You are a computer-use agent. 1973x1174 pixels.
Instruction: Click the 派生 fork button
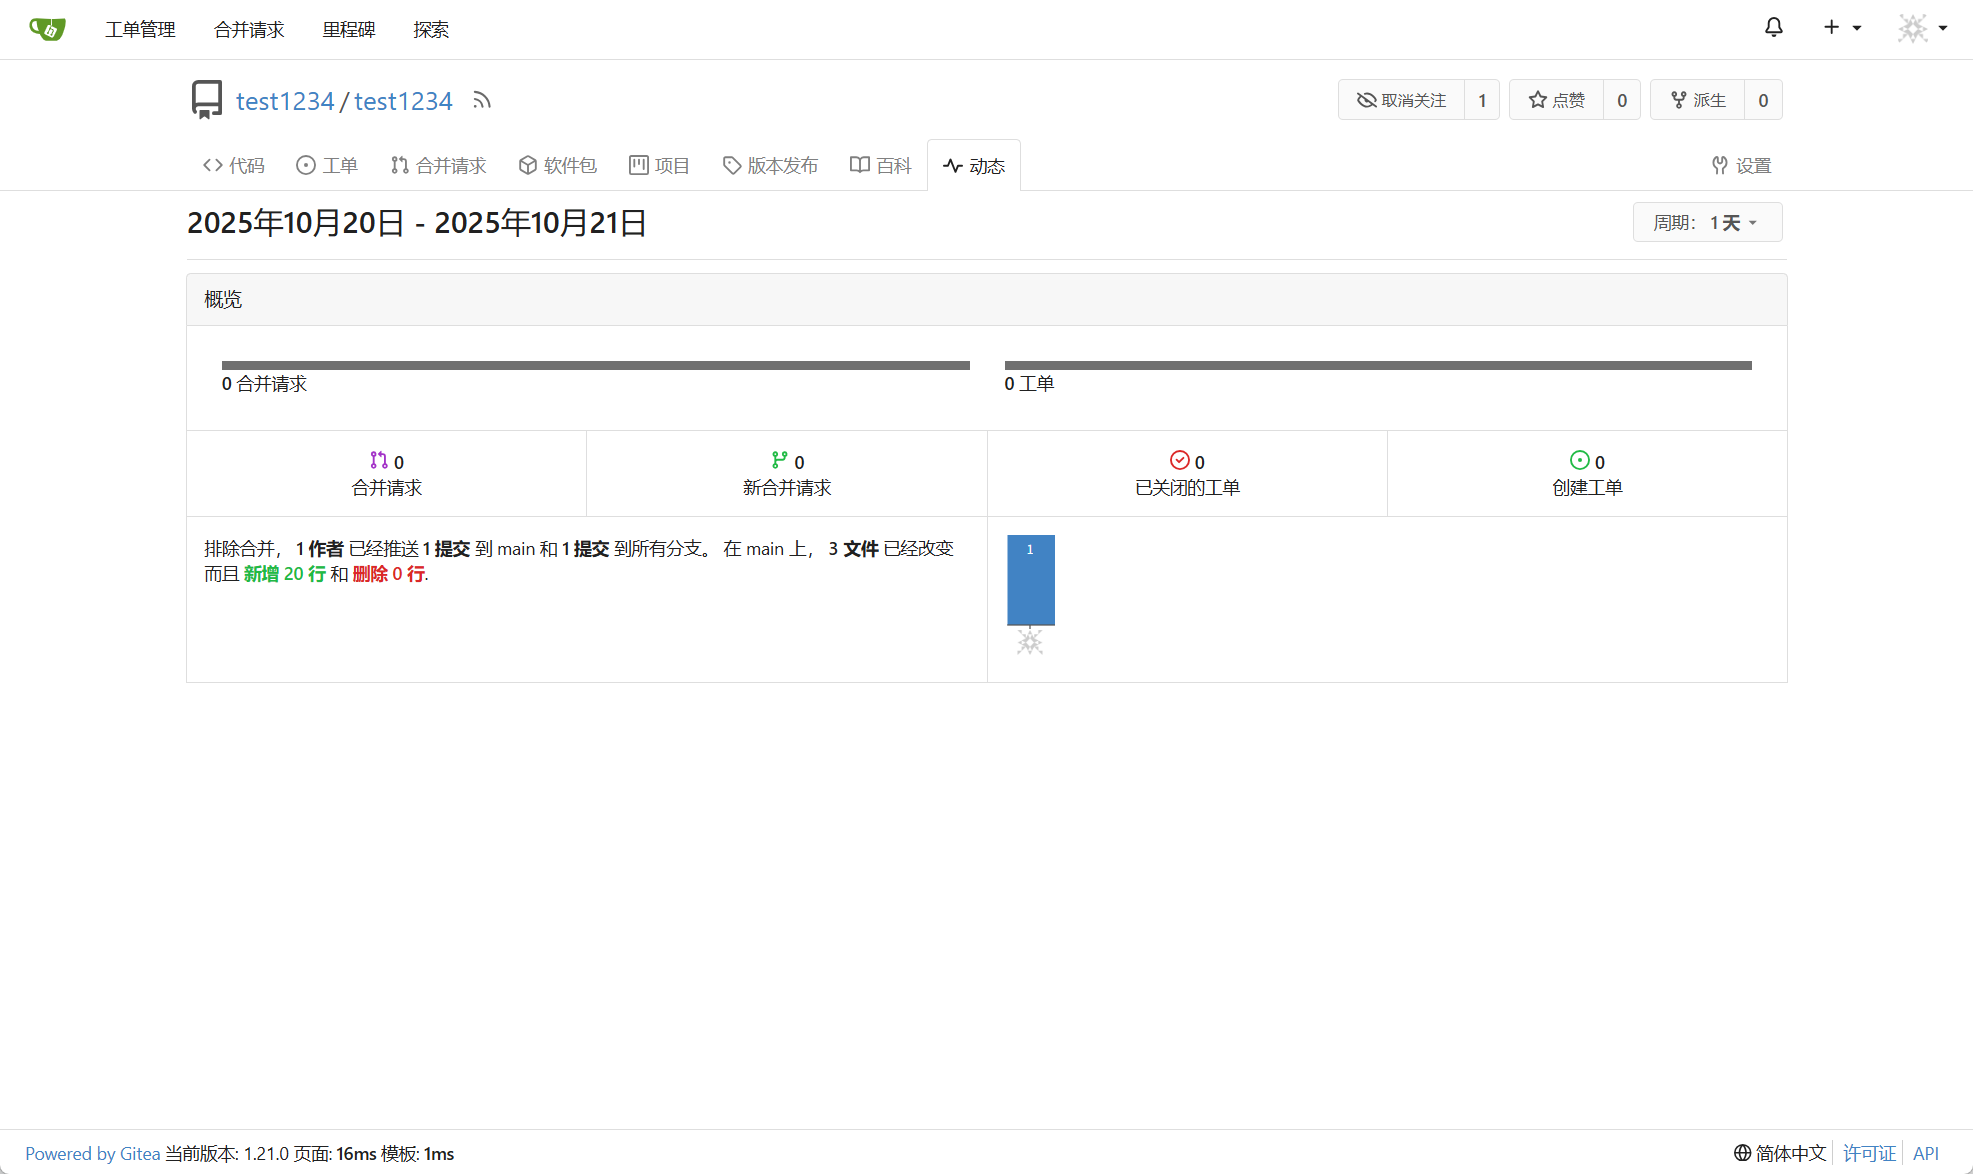point(1697,100)
